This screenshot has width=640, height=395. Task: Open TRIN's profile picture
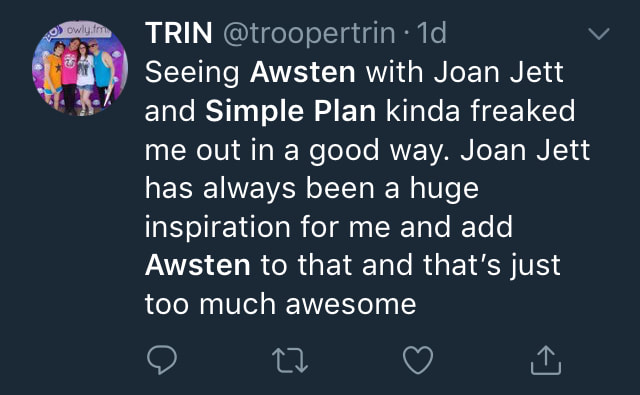pyautogui.click(x=80, y=68)
